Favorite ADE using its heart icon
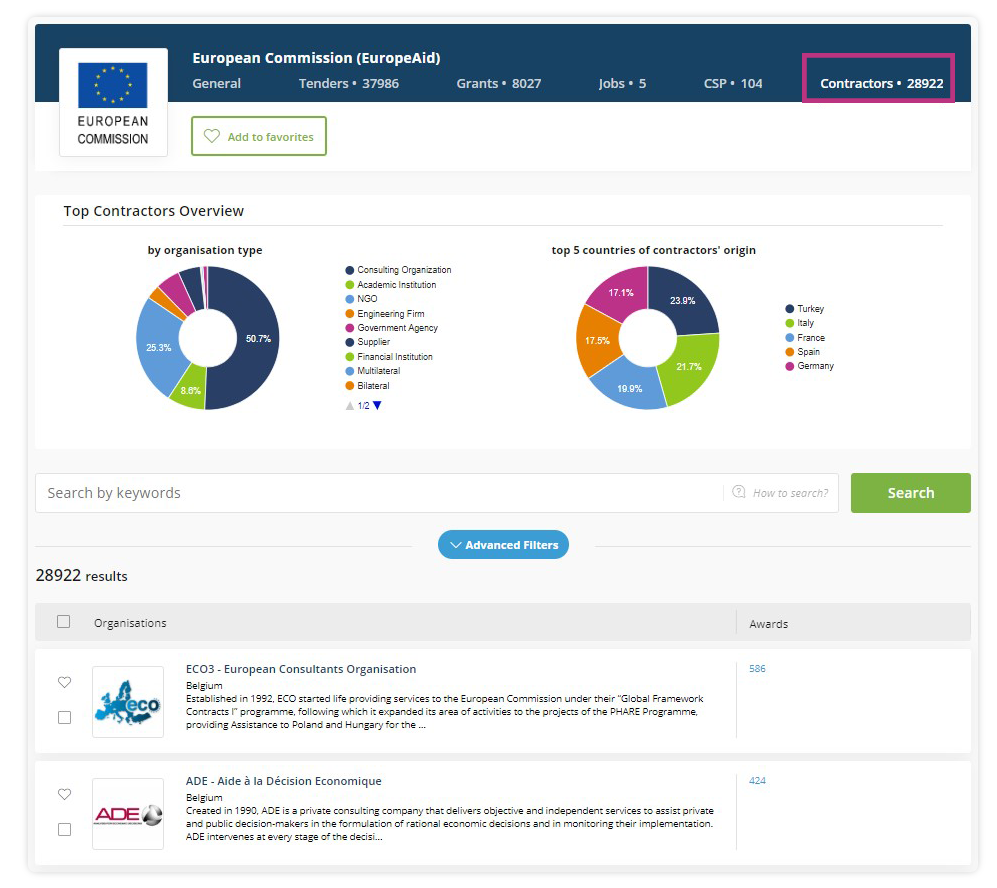The width and height of the screenshot is (997, 888). point(64,794)
